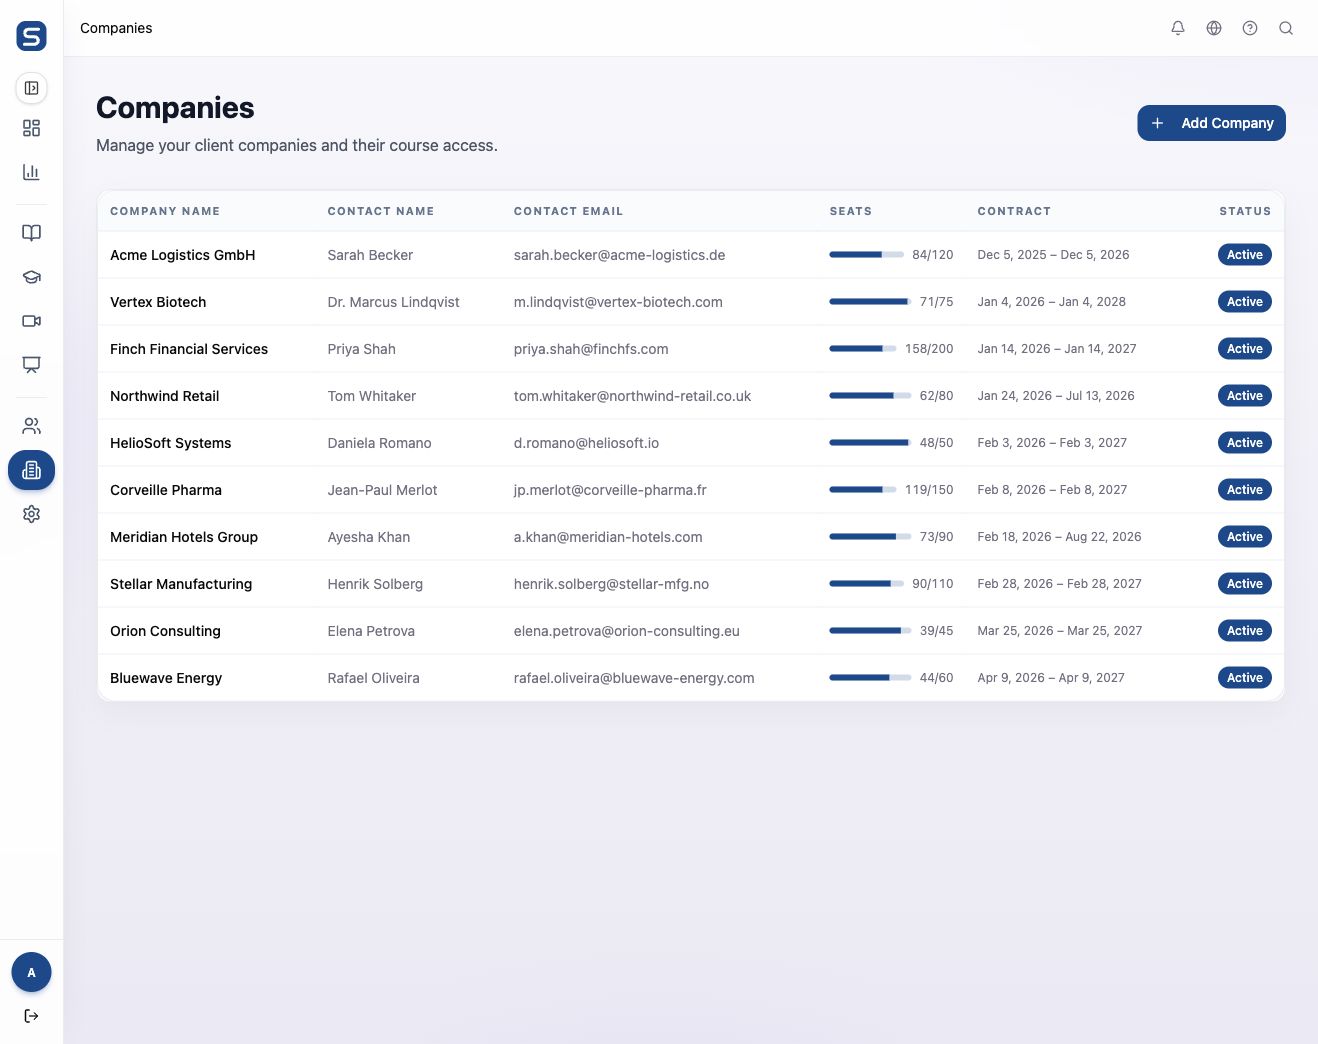This screenshot has height=1044, width=1318.
Task: Click the search magnifier icon
Action: (1286, 28)
